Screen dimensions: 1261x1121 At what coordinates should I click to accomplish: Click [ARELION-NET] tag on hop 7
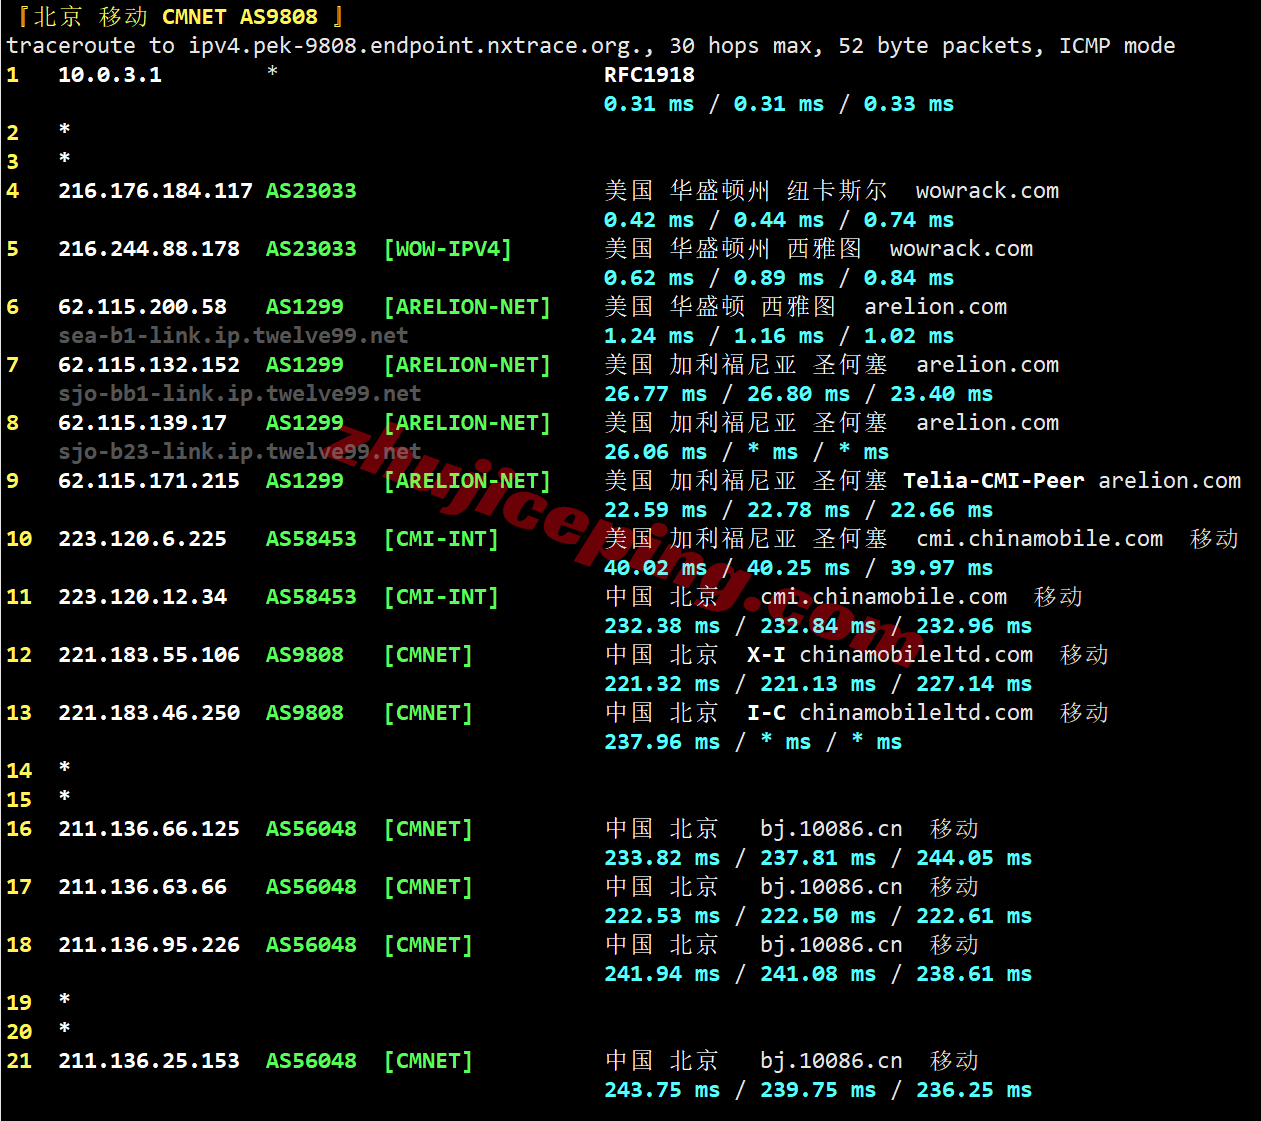pyautogui.click(x=467, y=365)
